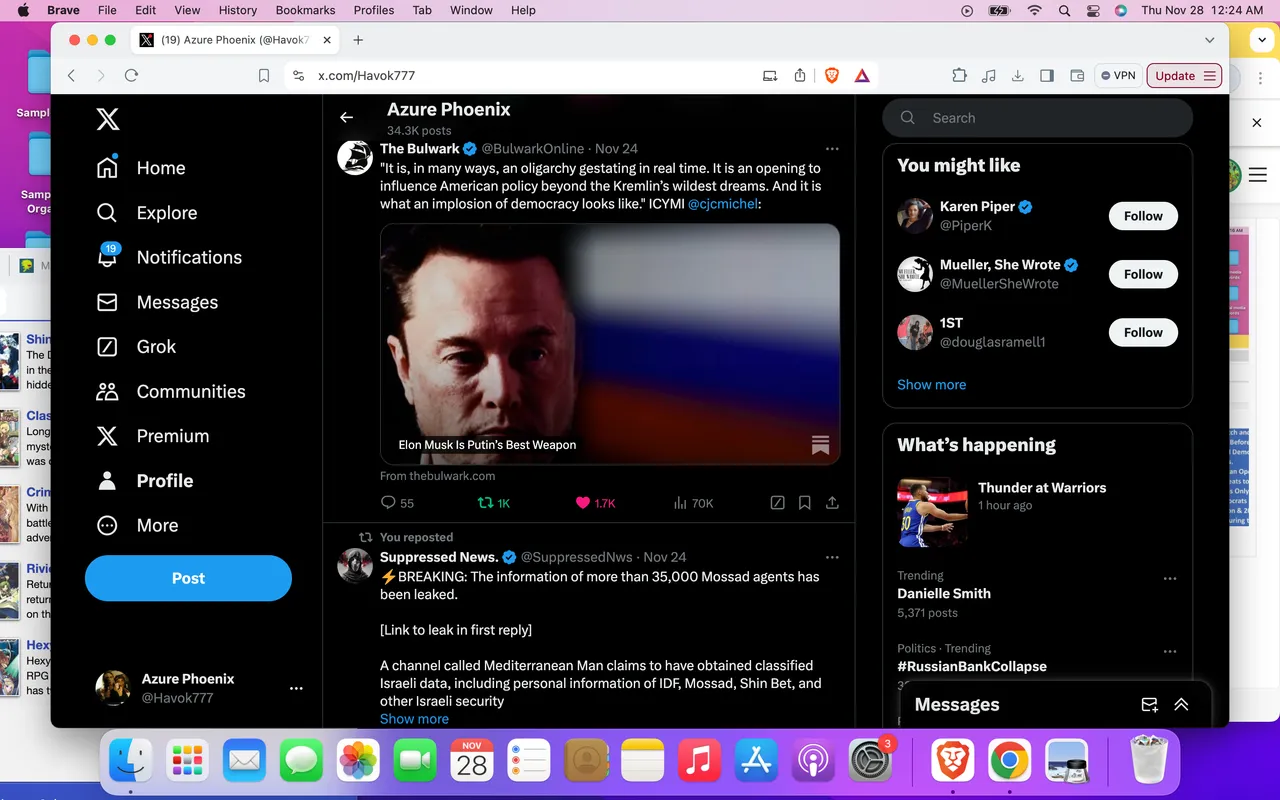Share The Bulwark post

coord(832,503)
